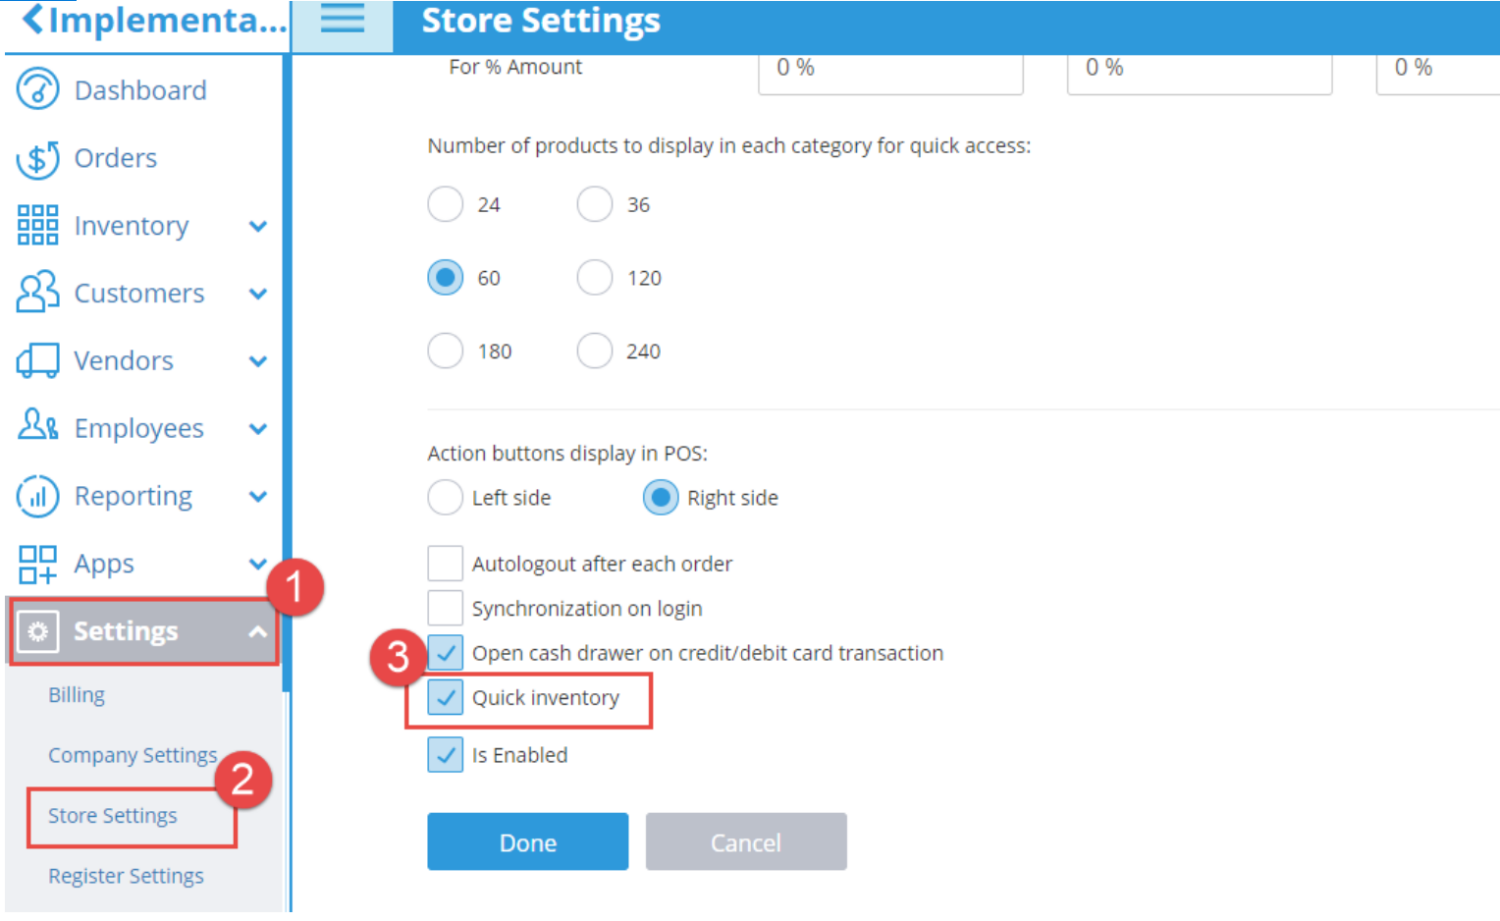Open the Register Settings menu item
Image resolution: width=1500 pixels, height=921 pixels.
(x=125, y=875)
